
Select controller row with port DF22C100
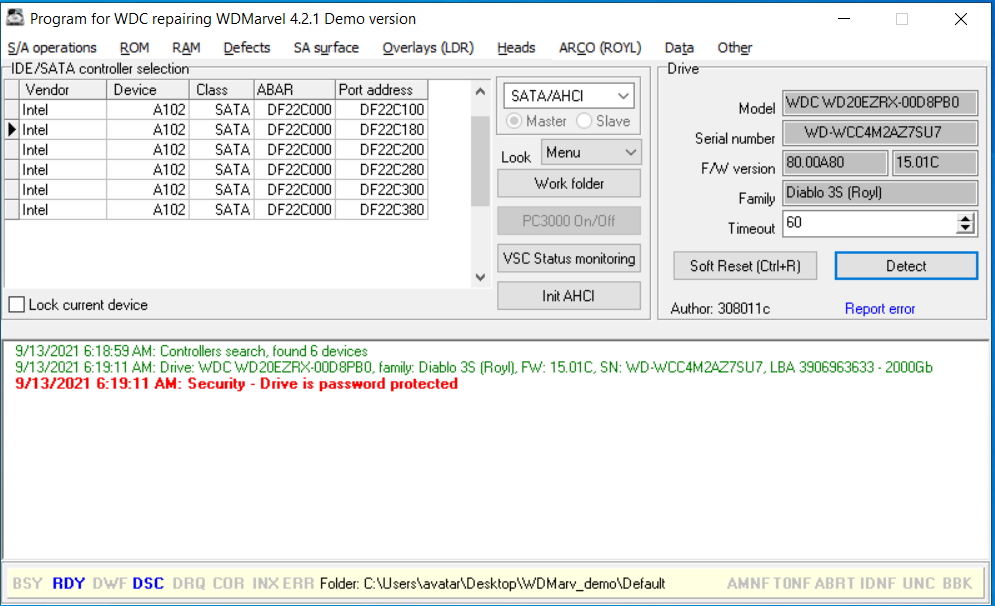point(216,110)
